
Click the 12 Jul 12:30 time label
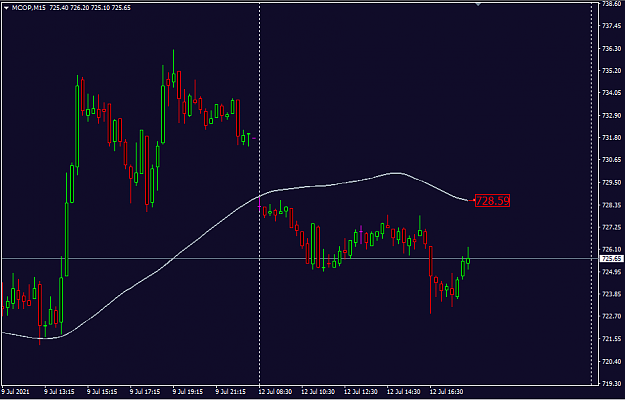(361, 392)
